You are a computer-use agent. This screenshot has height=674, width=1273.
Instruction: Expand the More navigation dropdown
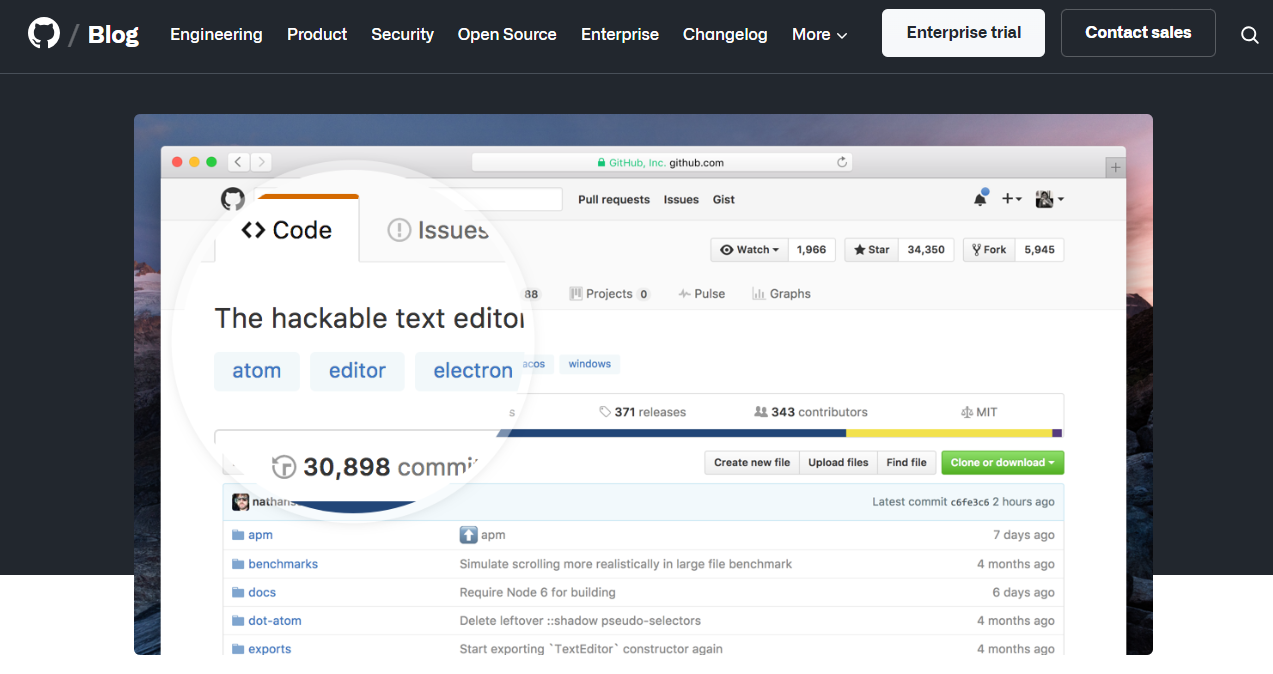coord(819,34)
